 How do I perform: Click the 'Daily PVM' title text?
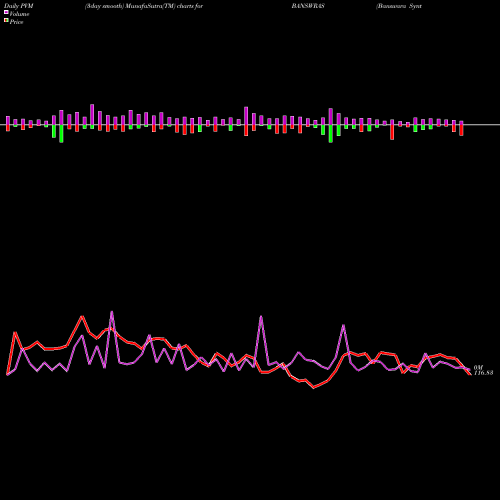(19, 6)
